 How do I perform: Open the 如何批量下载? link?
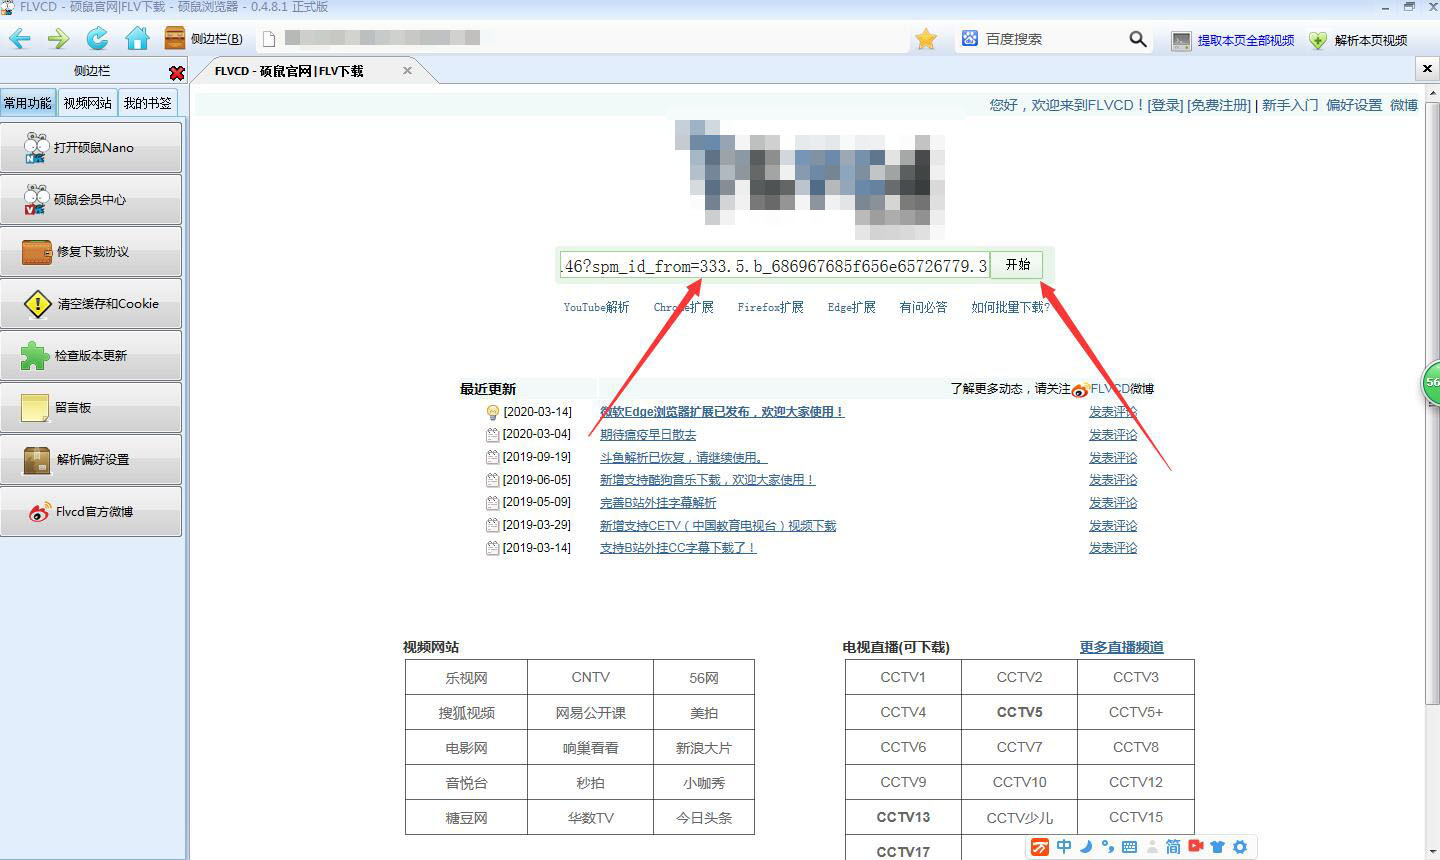1010,307
